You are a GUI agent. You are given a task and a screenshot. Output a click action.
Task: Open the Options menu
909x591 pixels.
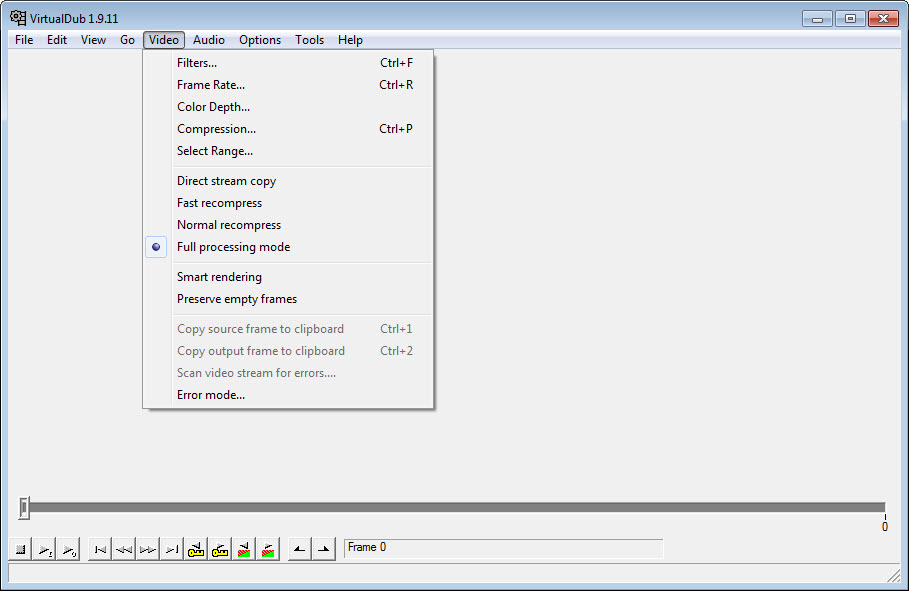[x=260, y=40]
